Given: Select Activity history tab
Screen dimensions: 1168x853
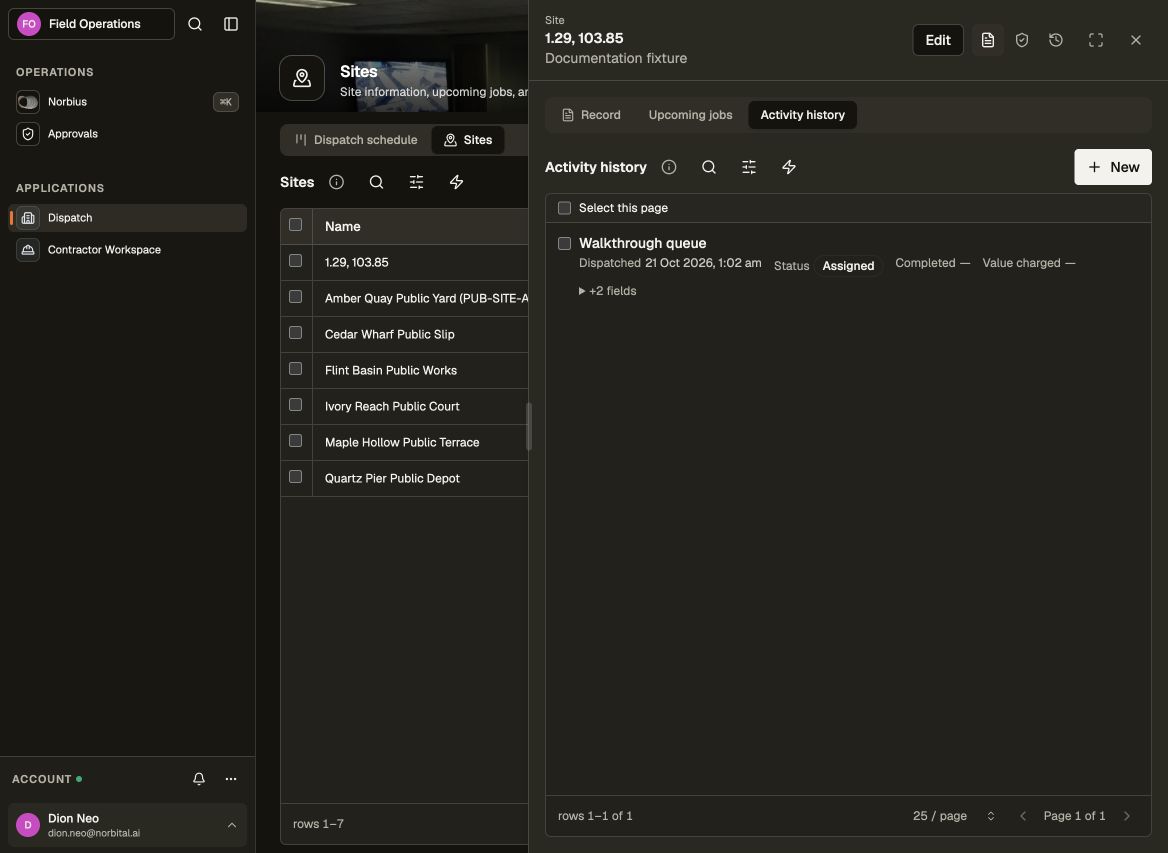Looking at the screenshot, I should pos(802,115).
